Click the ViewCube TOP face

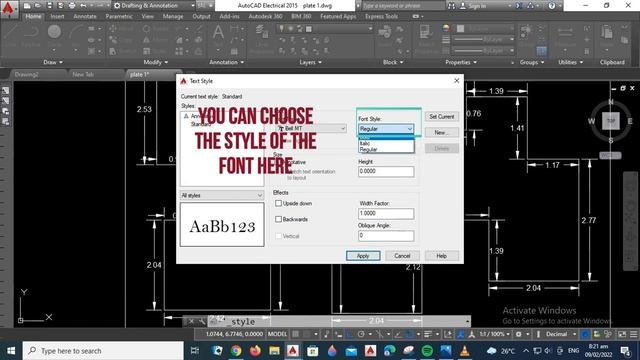click(611, 121)
